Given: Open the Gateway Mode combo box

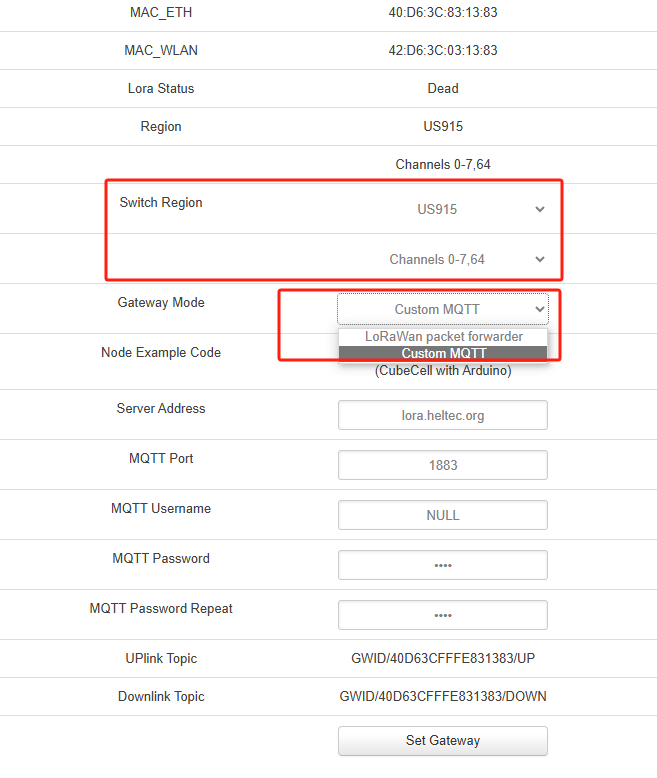Looking at the screenshot, I should click(442, 310).
